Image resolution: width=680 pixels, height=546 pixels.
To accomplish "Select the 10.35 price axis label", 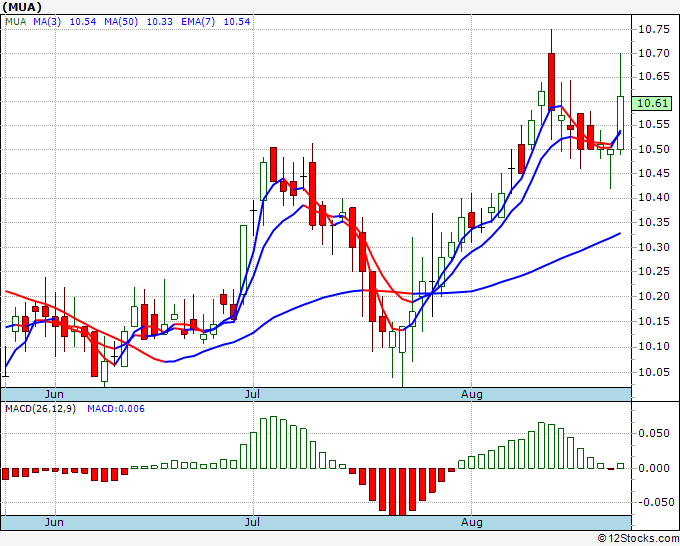I will (654, 222).
